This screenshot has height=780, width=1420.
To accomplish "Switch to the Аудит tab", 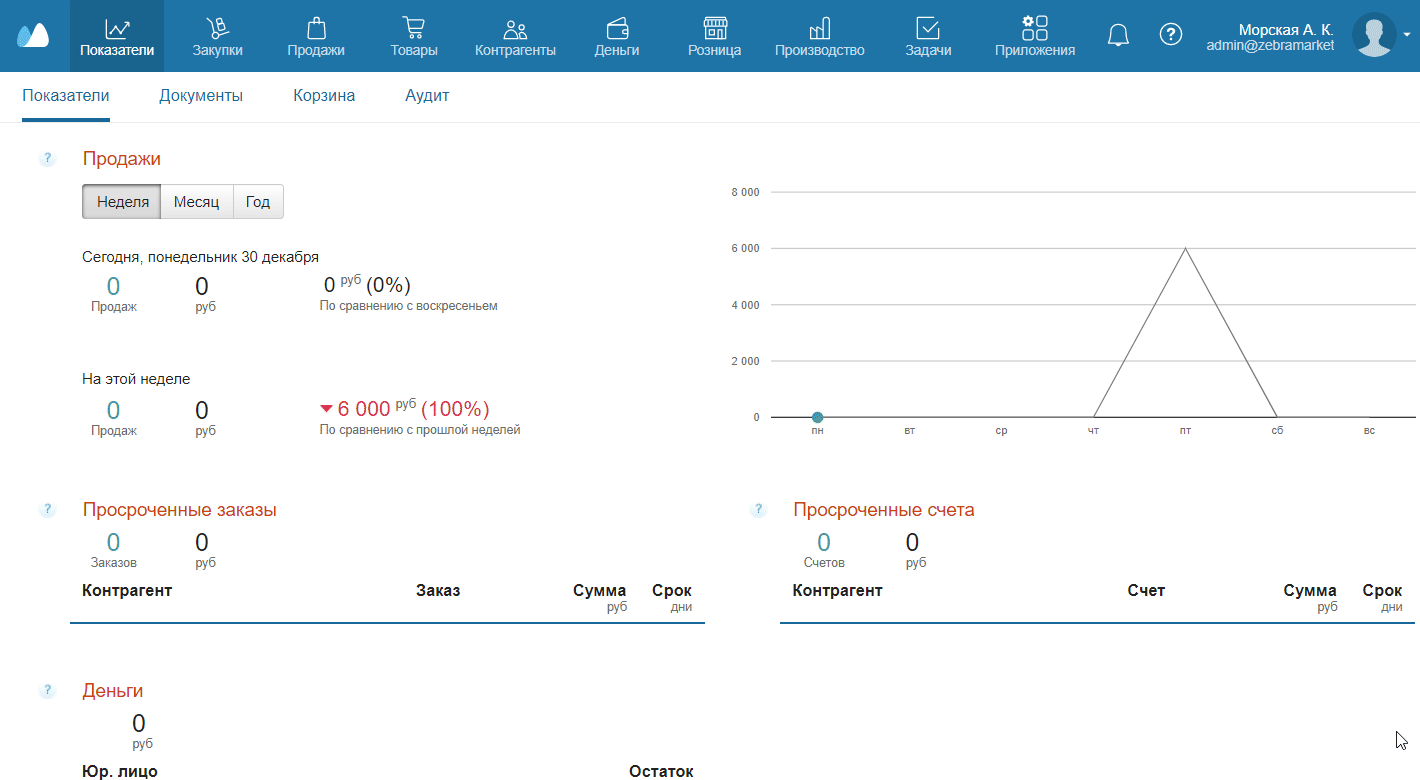I will tap(427, 96).
